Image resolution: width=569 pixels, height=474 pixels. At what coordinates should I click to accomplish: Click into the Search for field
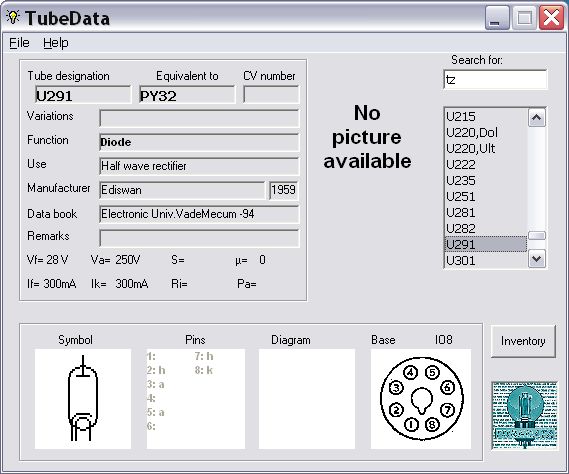tap(495, 79)
